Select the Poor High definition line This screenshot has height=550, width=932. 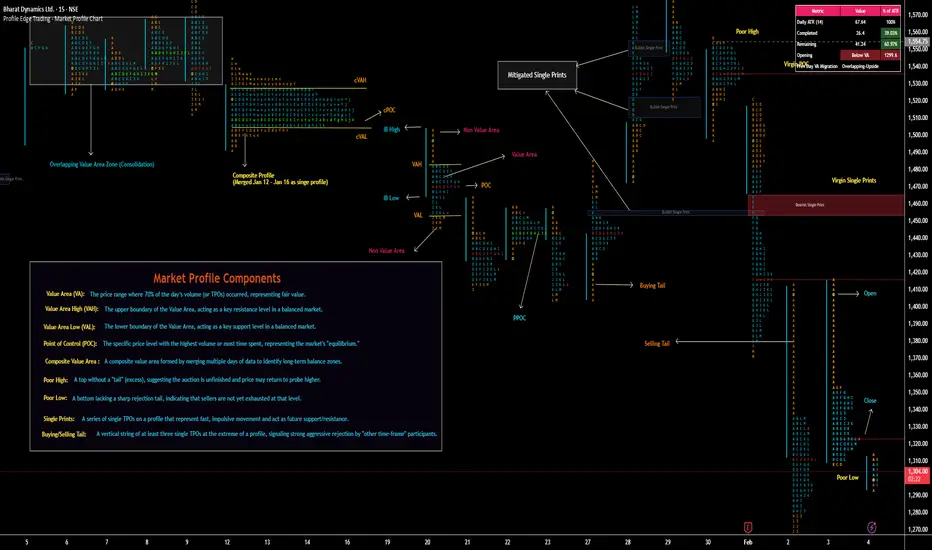pyautogui.click(x=182, y=379)
